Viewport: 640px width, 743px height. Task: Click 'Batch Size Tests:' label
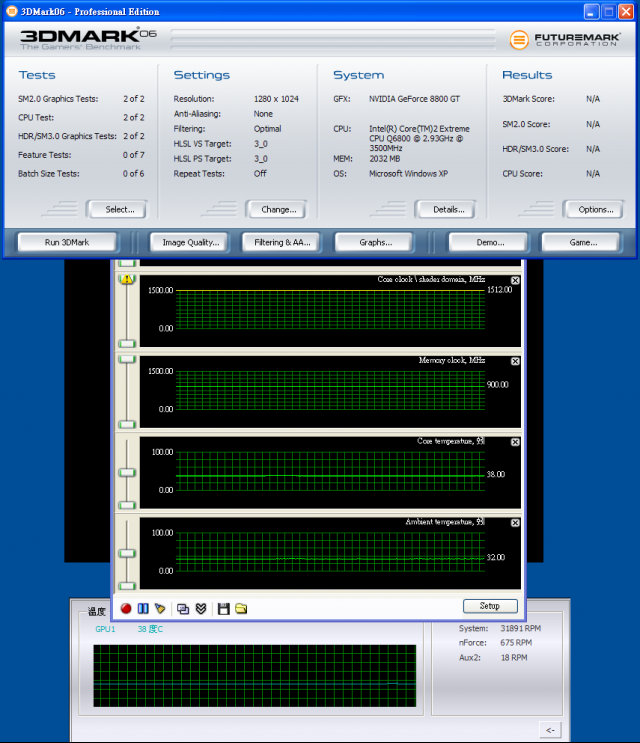(x=49, y=173)
